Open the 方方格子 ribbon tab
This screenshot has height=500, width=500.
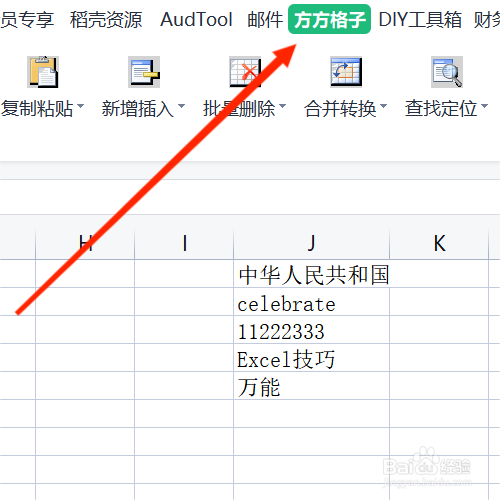click(x=329, y=19)
